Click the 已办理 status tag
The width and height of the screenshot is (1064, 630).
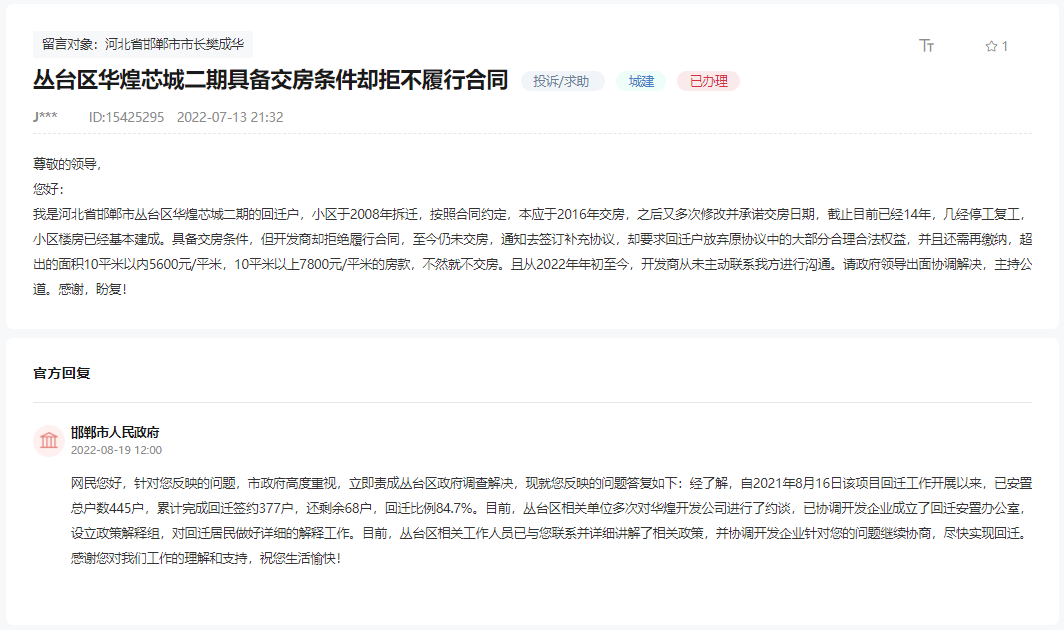[x=708, y=81]
